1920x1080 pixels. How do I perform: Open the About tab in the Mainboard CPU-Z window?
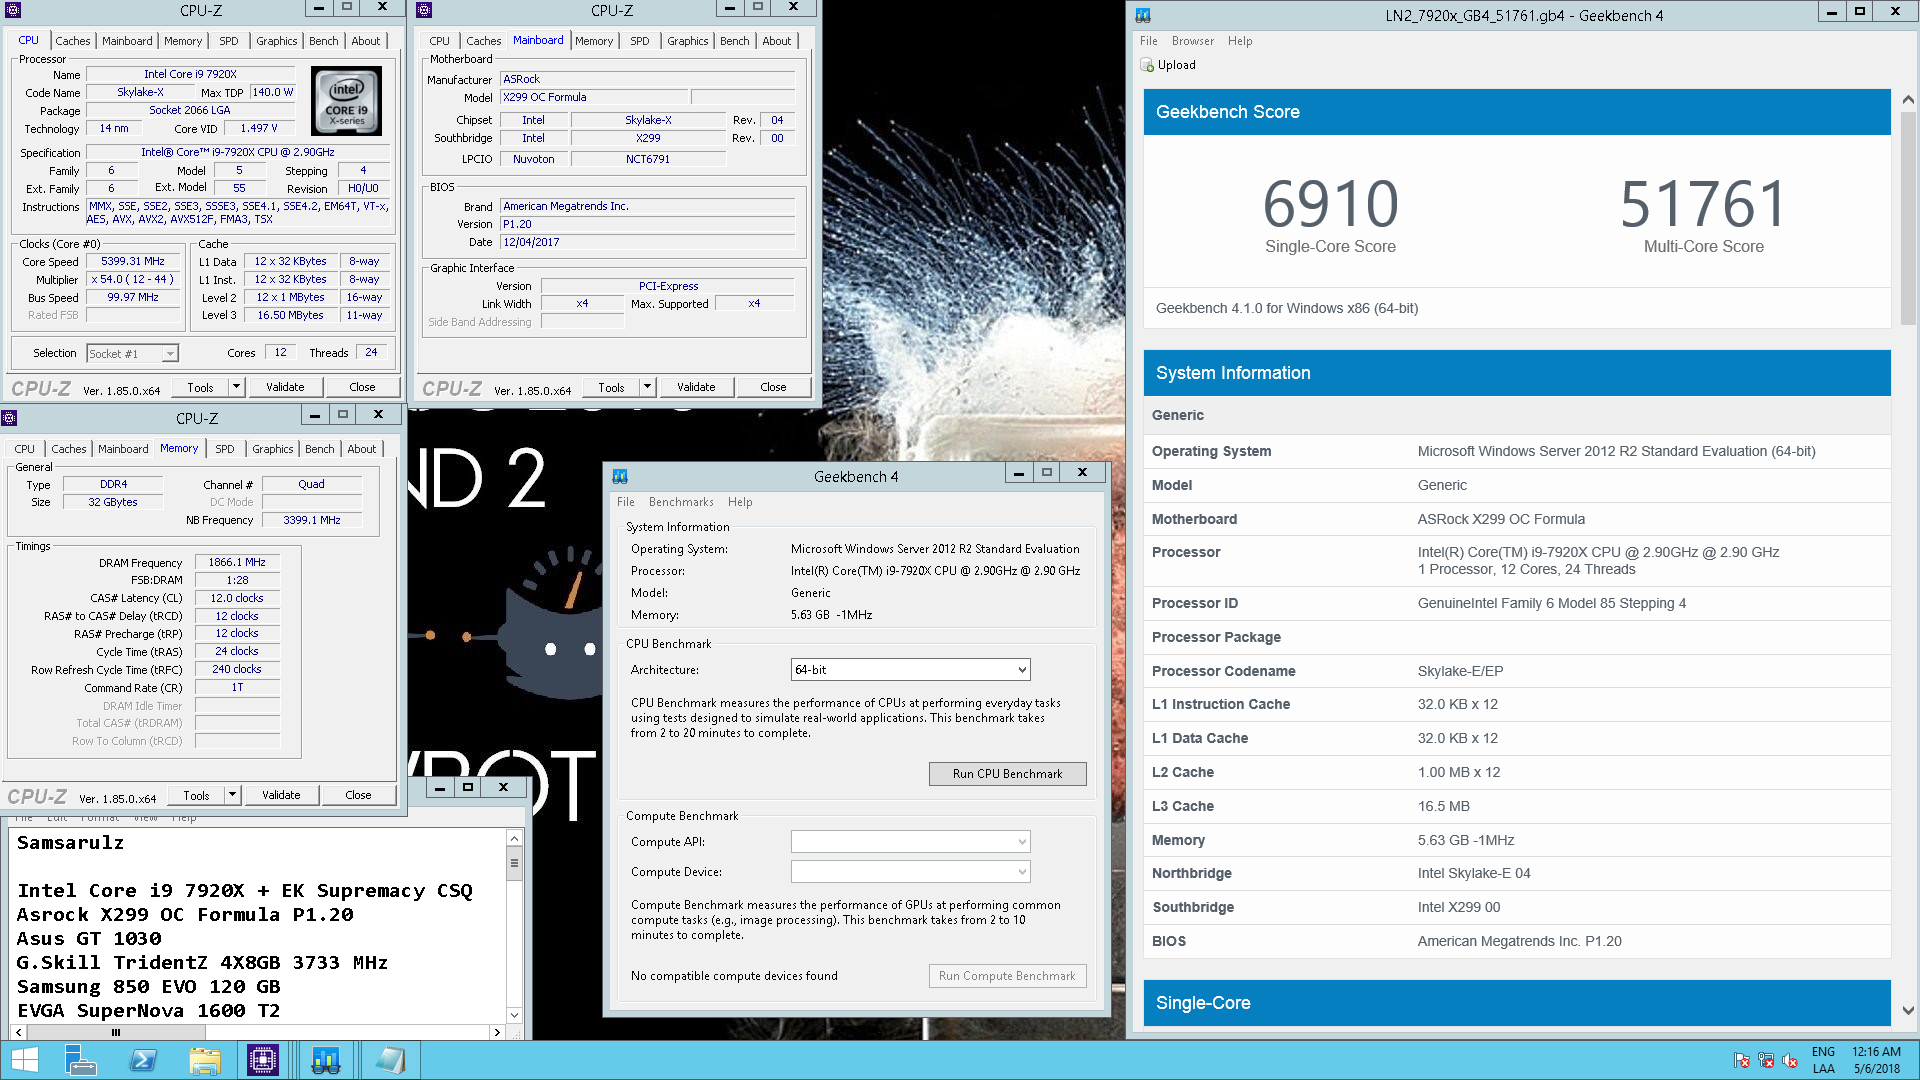pos(777,41)
